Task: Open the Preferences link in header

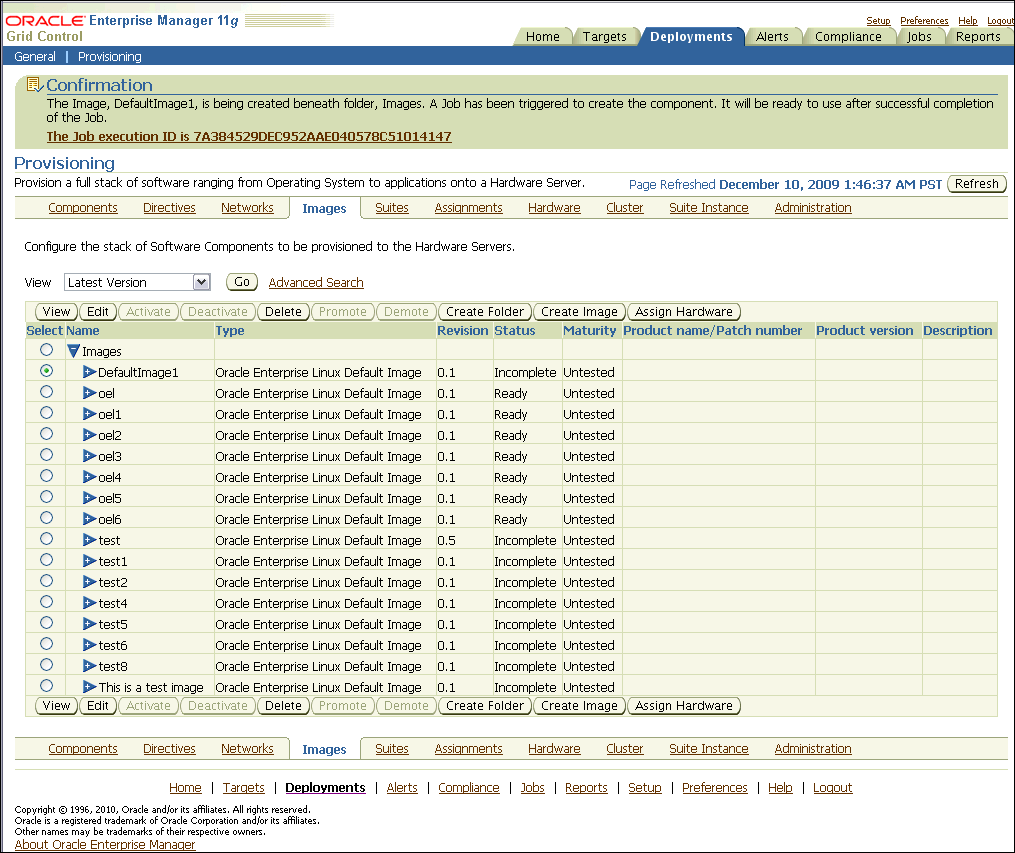Action: pyautogui.click(x=924, y=21)
